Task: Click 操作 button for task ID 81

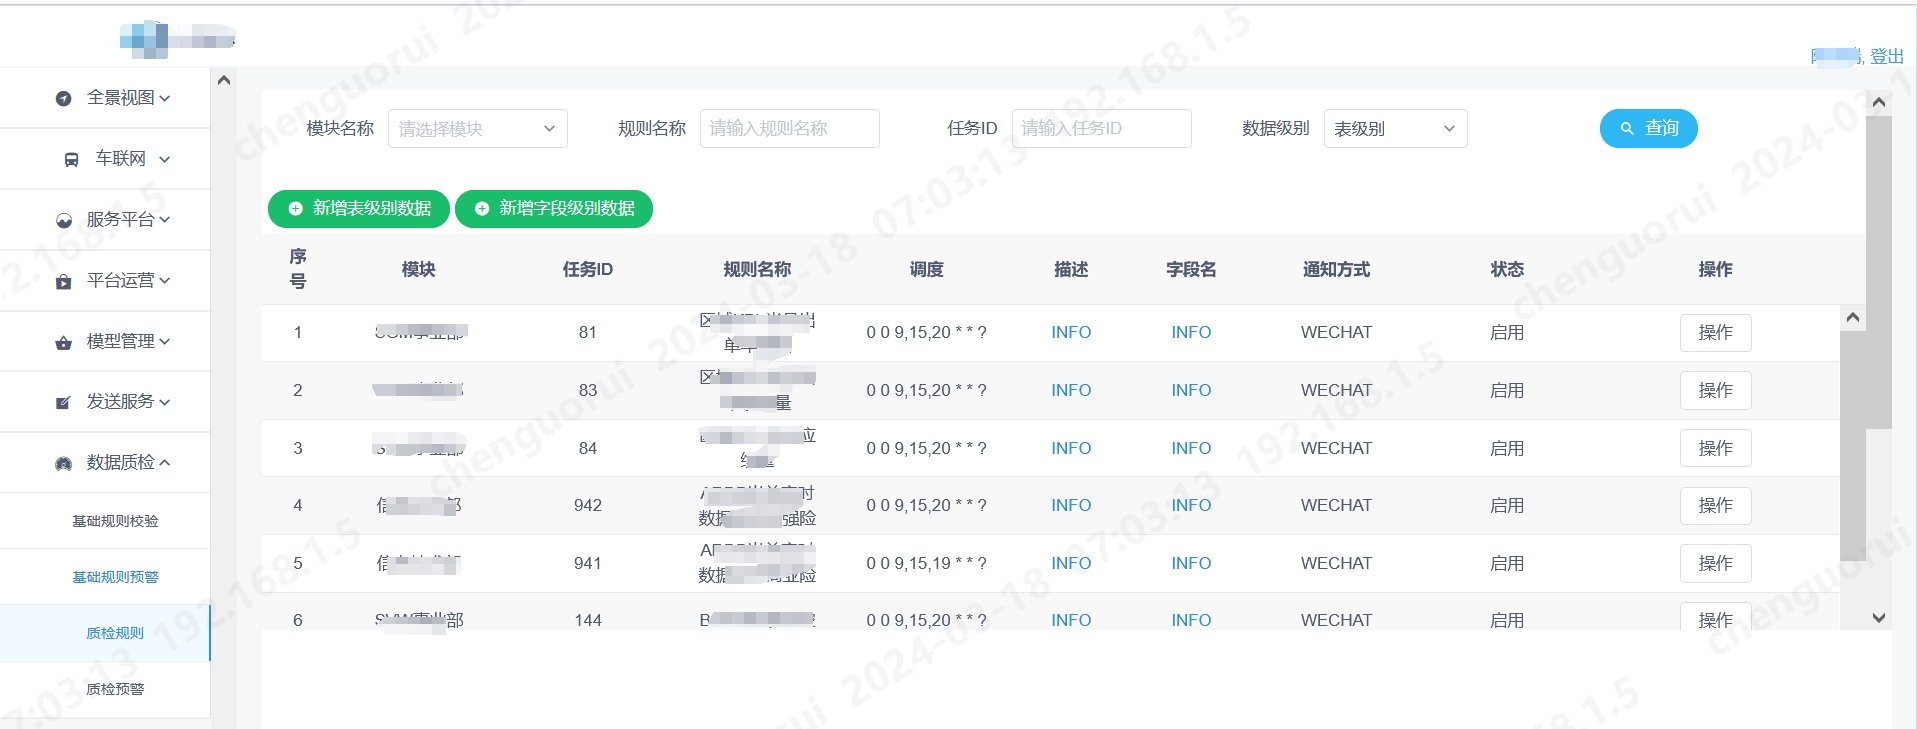Action: click(1716, 332)
